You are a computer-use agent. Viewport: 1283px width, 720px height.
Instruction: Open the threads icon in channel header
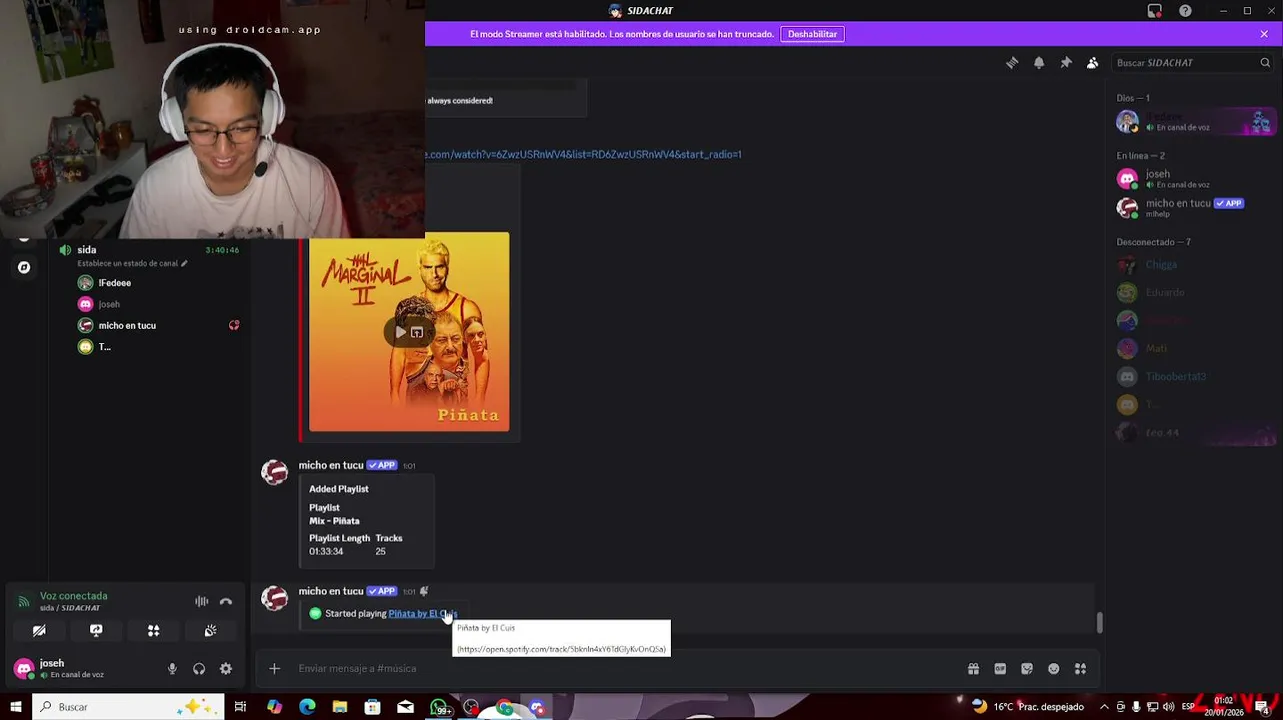(x=1012, y=63)
